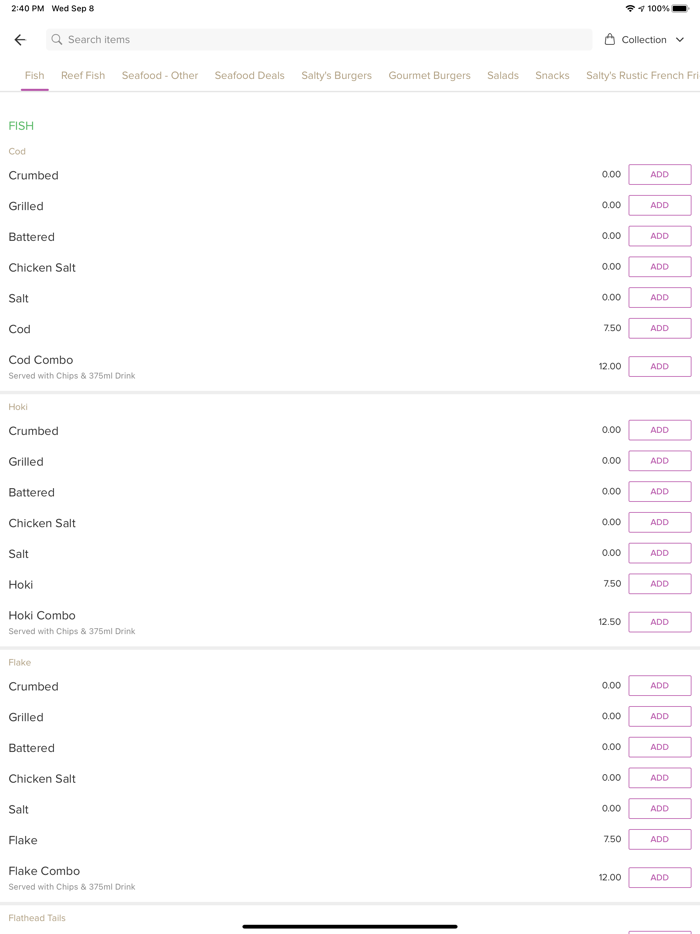This screenshot has height=934, width=700.
Task: Open the Snacks tab
Action: coord(552,75)
